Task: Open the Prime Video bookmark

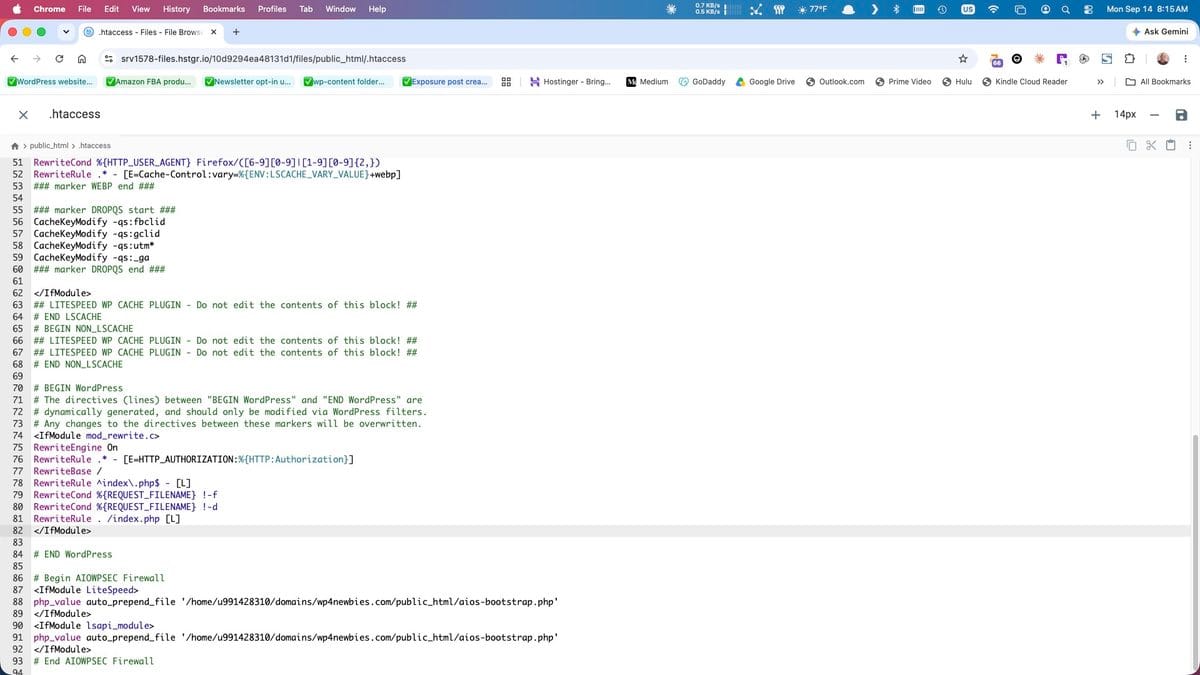Action: 903,81
